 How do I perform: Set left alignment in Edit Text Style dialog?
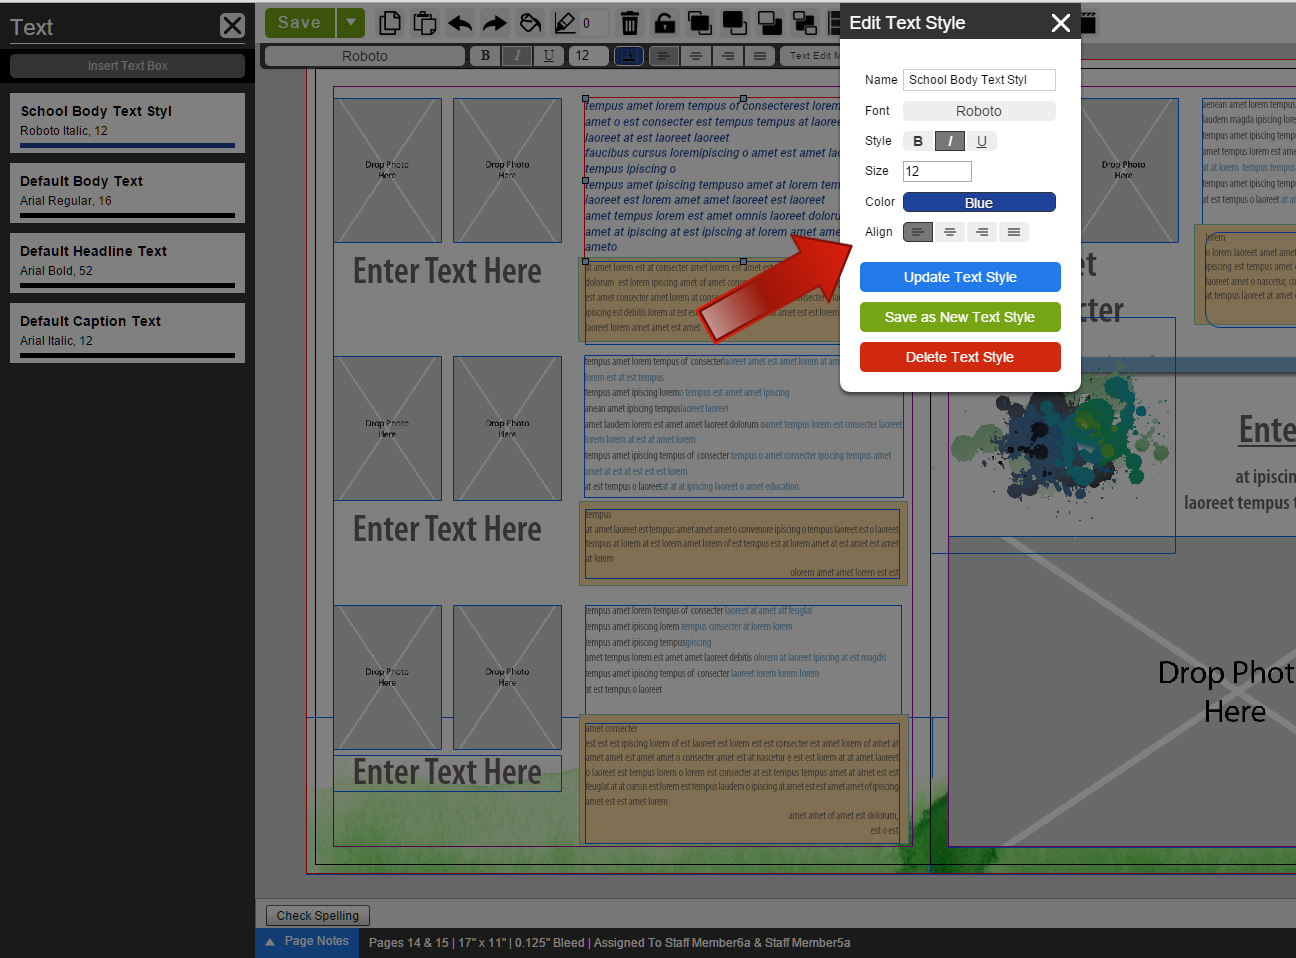pyautogui.click(x=918, y=232)
